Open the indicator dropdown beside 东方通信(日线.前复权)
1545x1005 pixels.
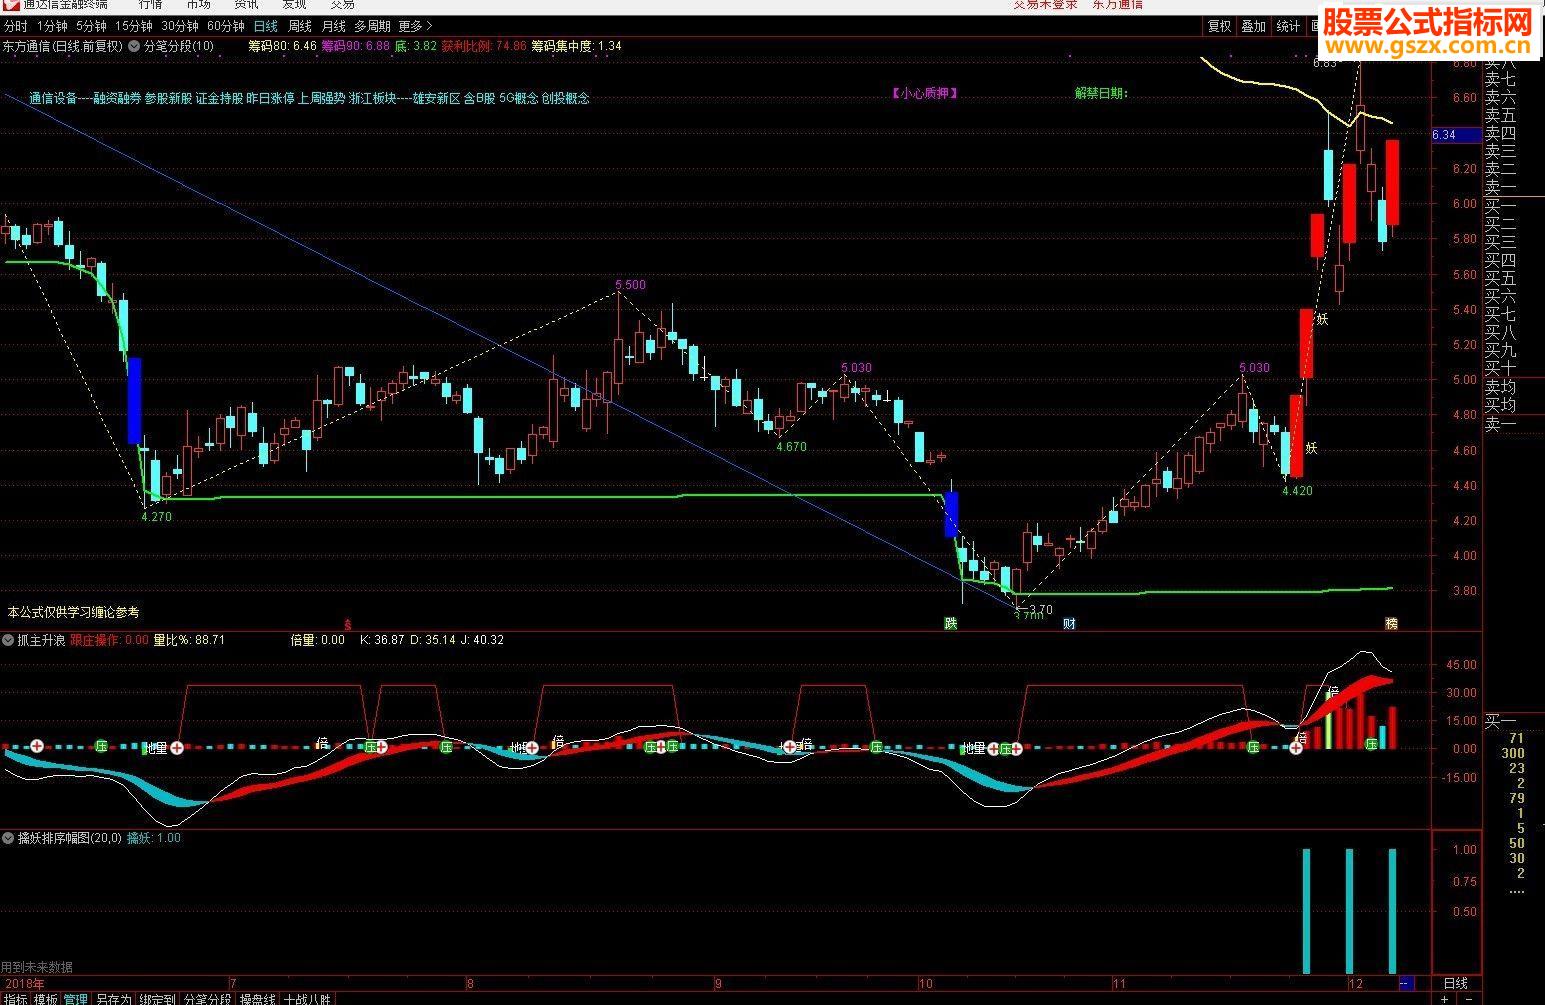(134, 46)
